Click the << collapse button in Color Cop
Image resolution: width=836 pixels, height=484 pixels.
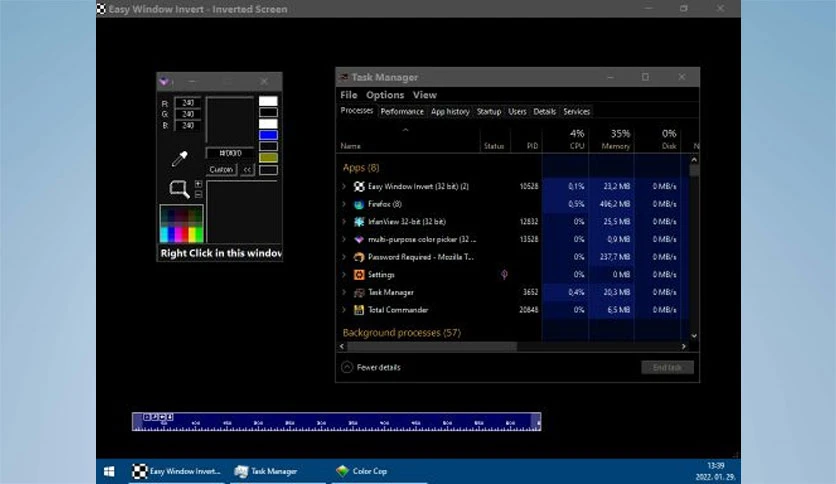(247, 170)
